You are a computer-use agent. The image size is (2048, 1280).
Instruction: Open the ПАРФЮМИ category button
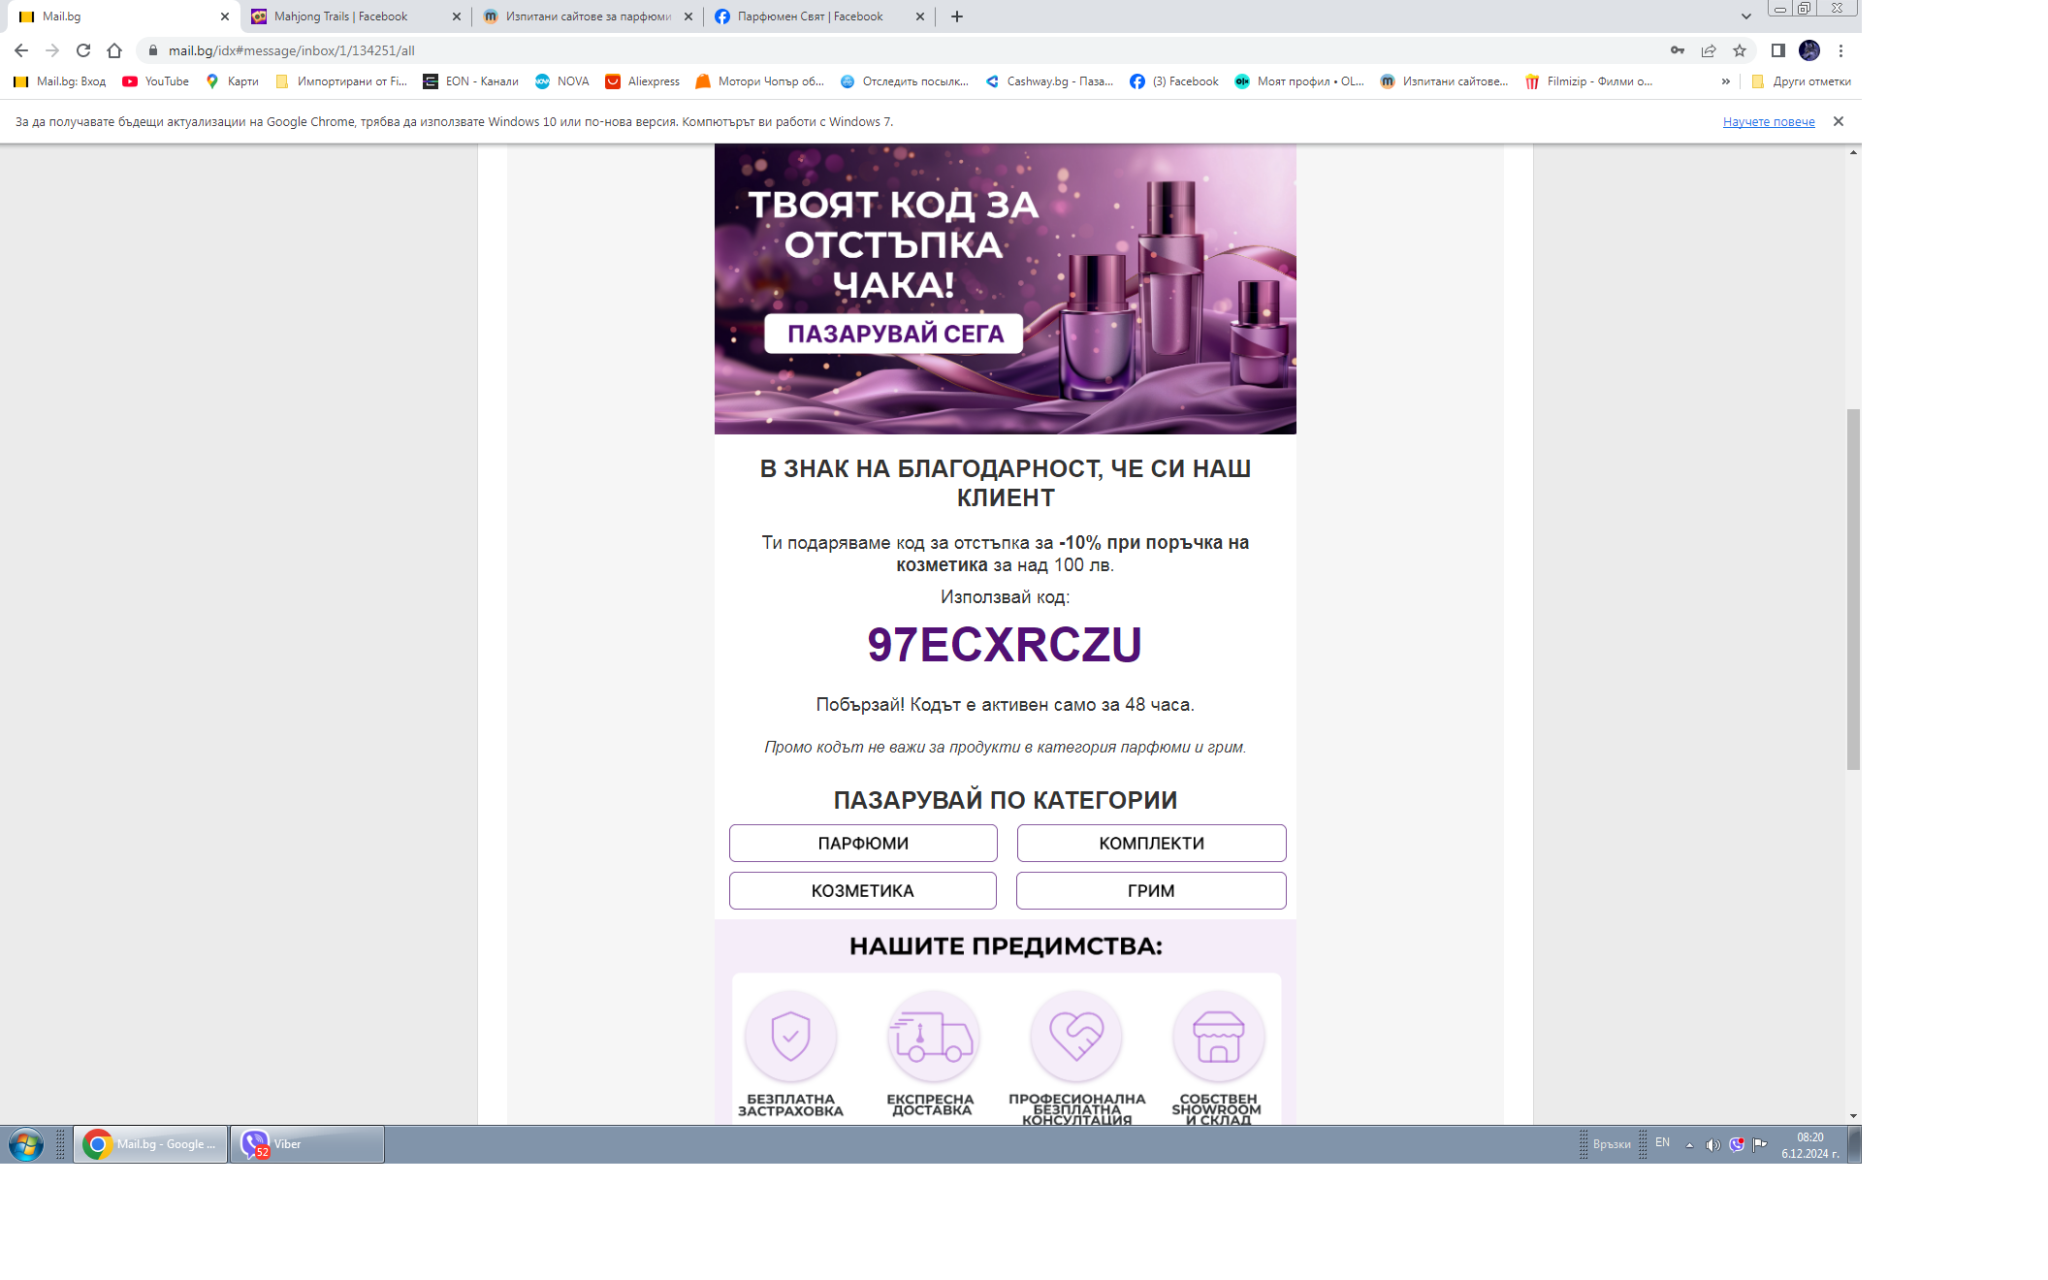coord(863,843)
